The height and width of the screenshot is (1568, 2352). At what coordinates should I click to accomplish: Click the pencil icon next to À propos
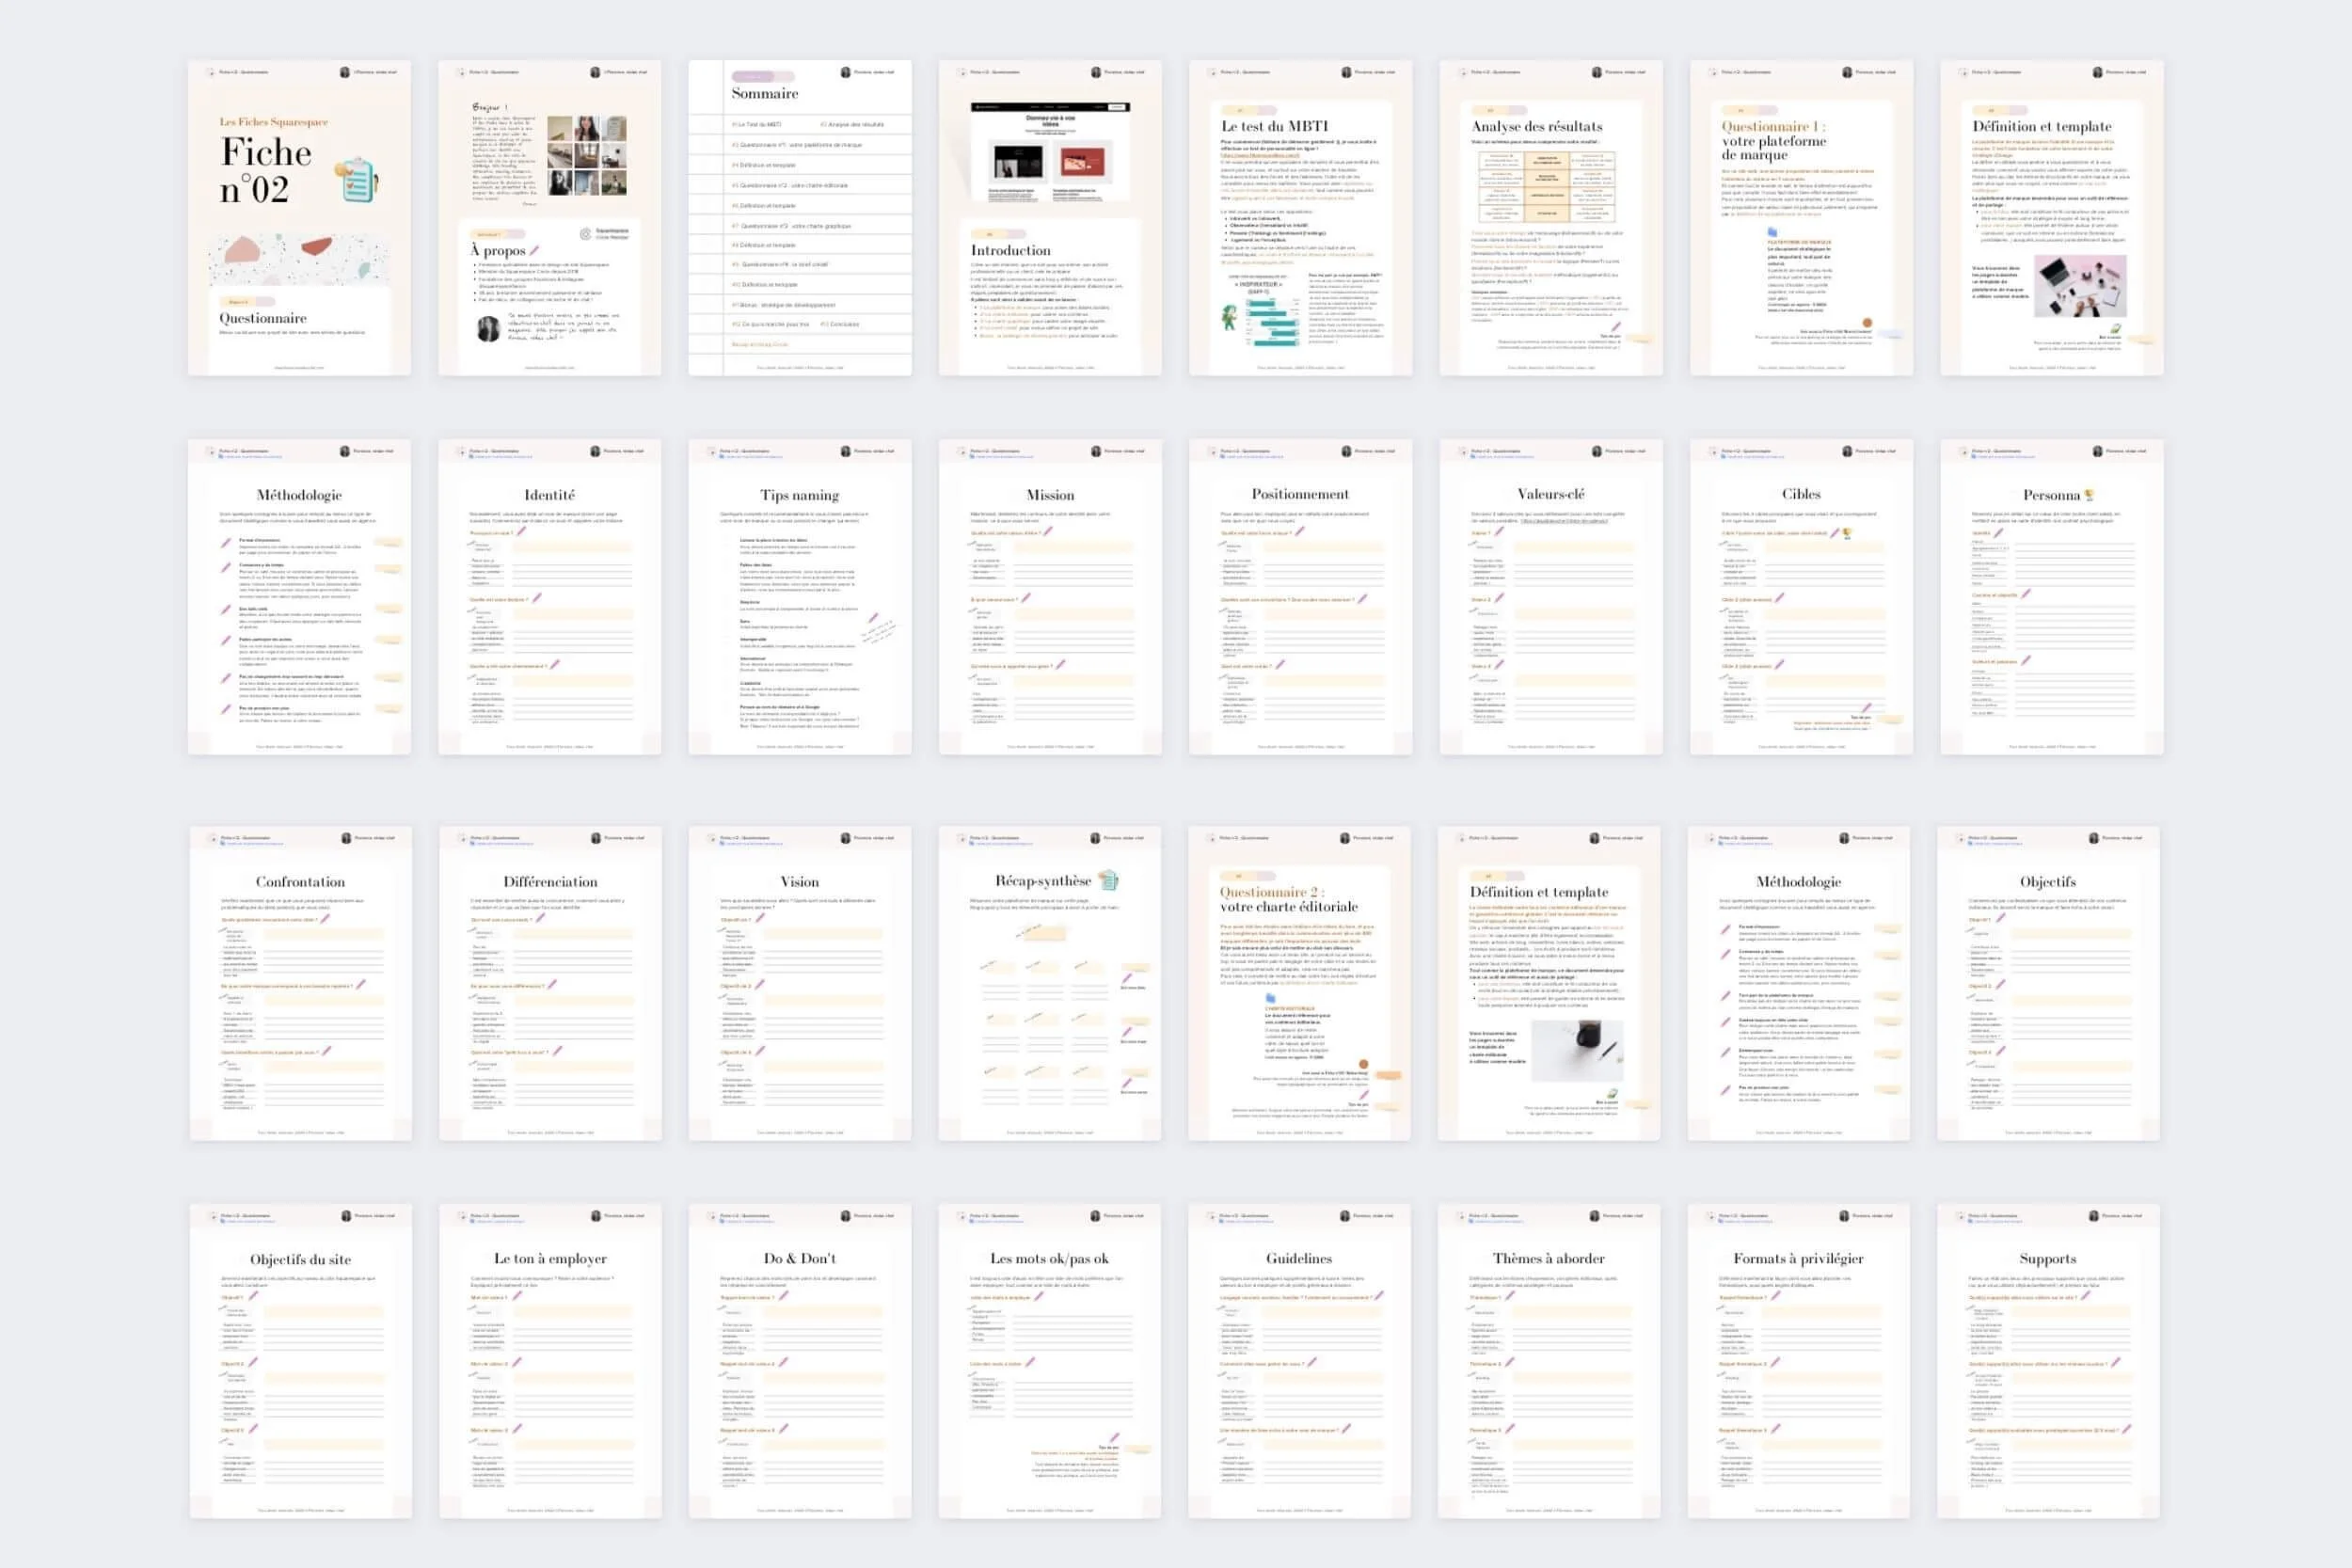point(535,250)
